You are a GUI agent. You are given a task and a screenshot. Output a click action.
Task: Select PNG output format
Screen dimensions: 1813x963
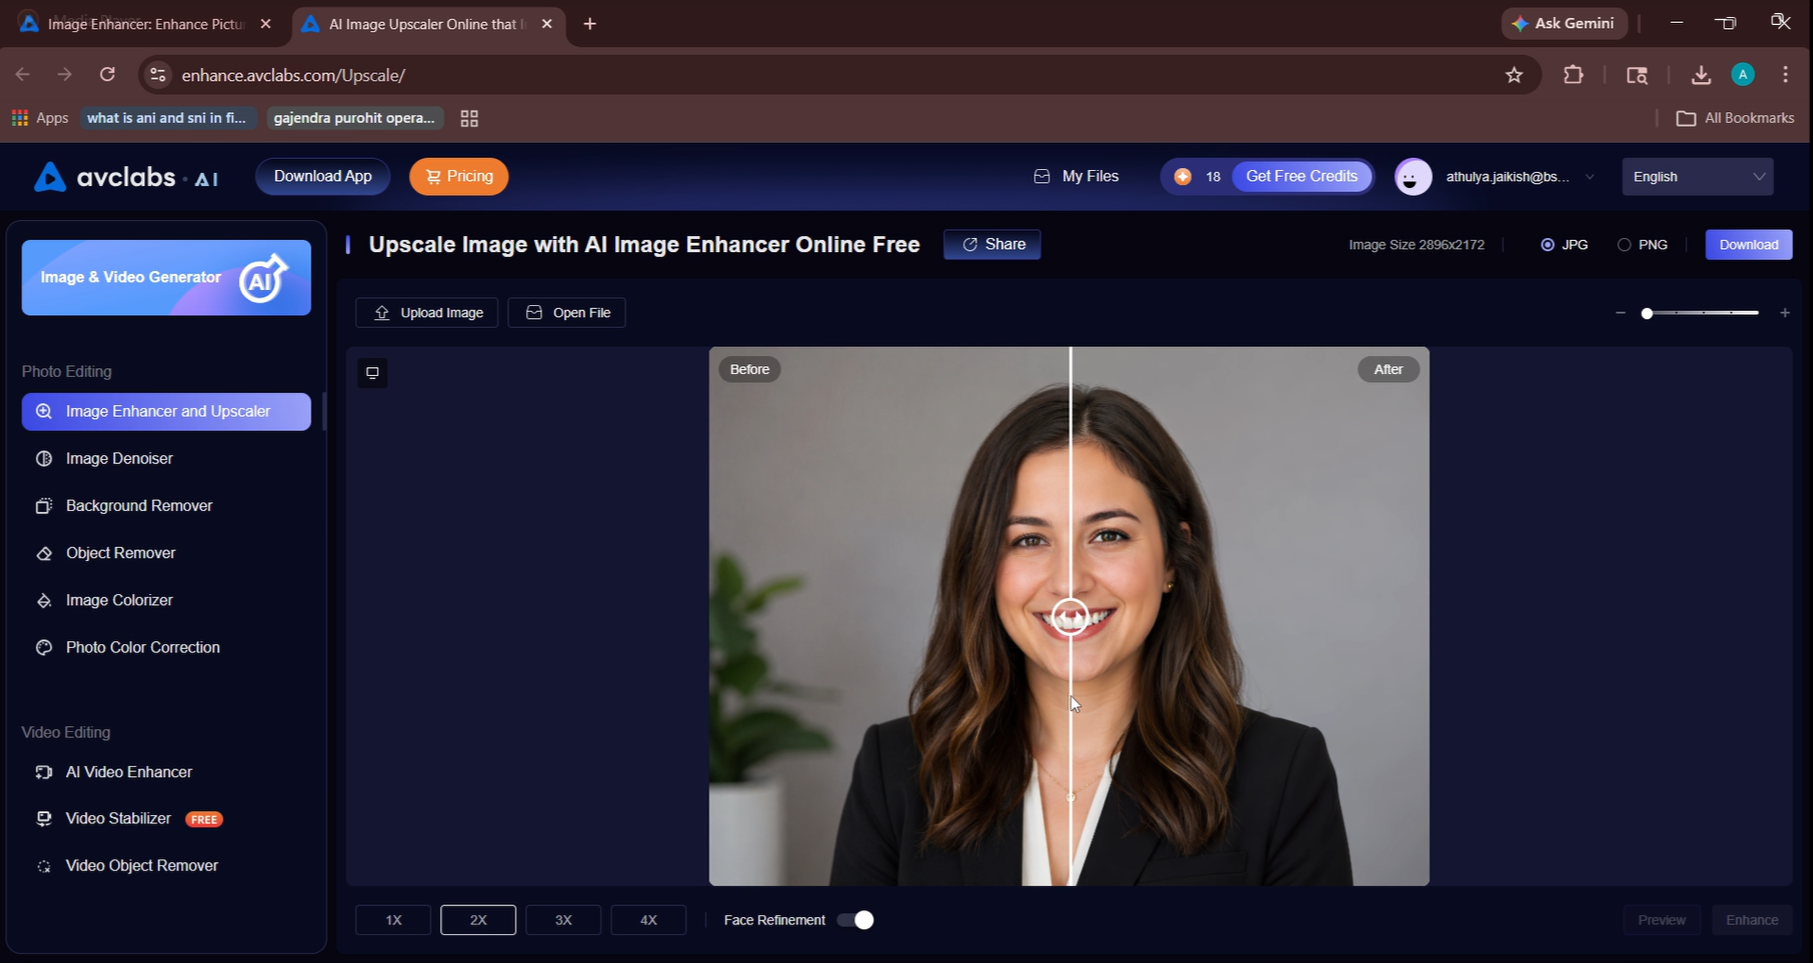[1642, 244]
